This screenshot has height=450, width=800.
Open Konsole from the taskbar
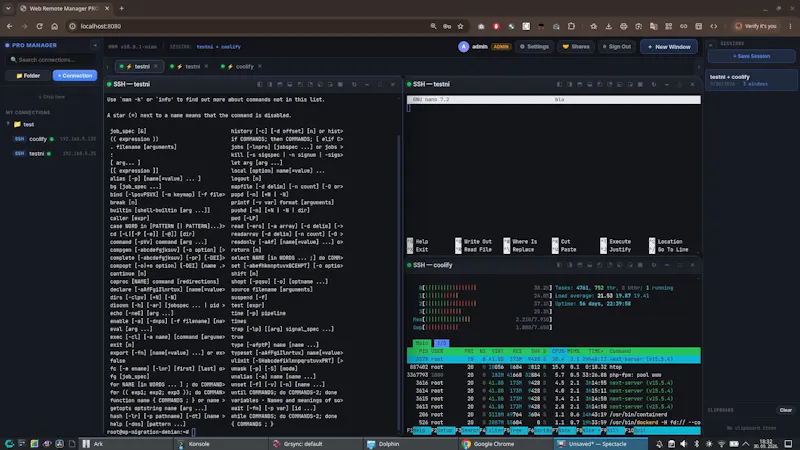click(219, 444)
